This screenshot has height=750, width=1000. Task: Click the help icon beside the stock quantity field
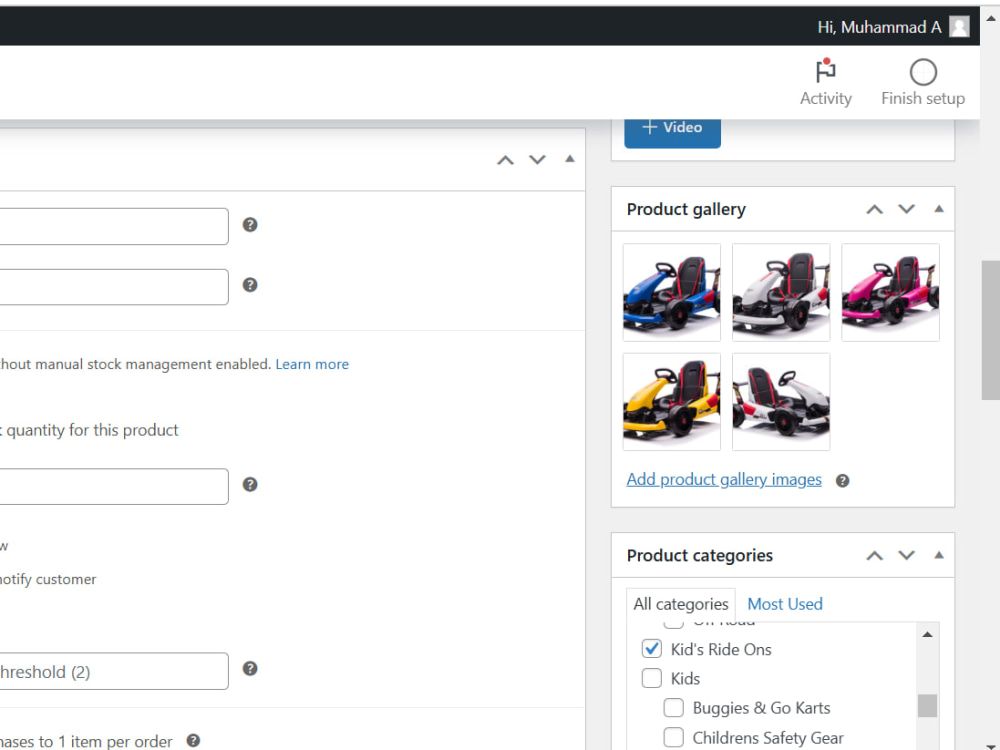[x=250, y=484]
